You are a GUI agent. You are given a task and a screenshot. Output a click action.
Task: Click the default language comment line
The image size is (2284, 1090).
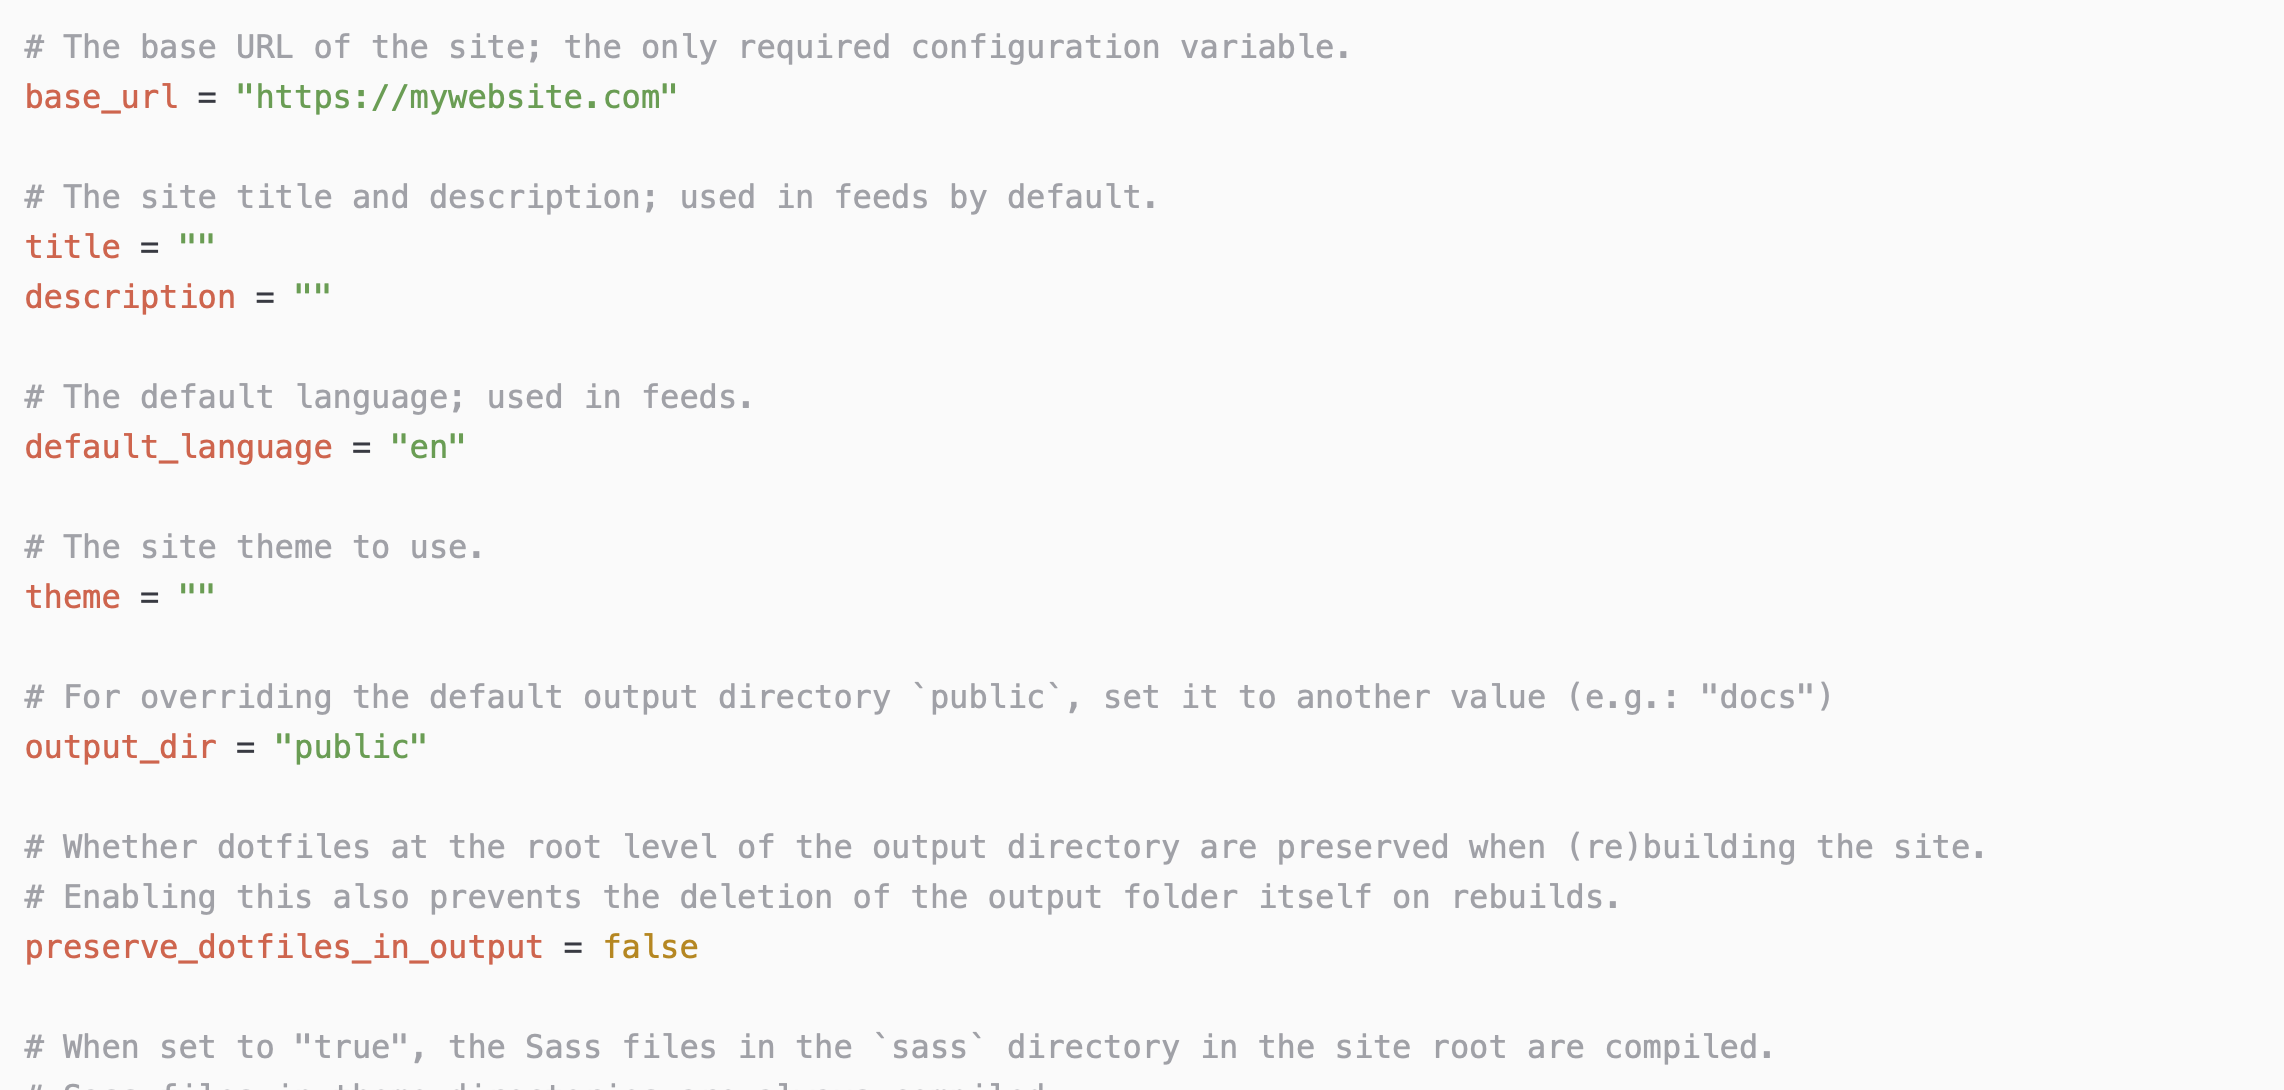pos(389,397)
